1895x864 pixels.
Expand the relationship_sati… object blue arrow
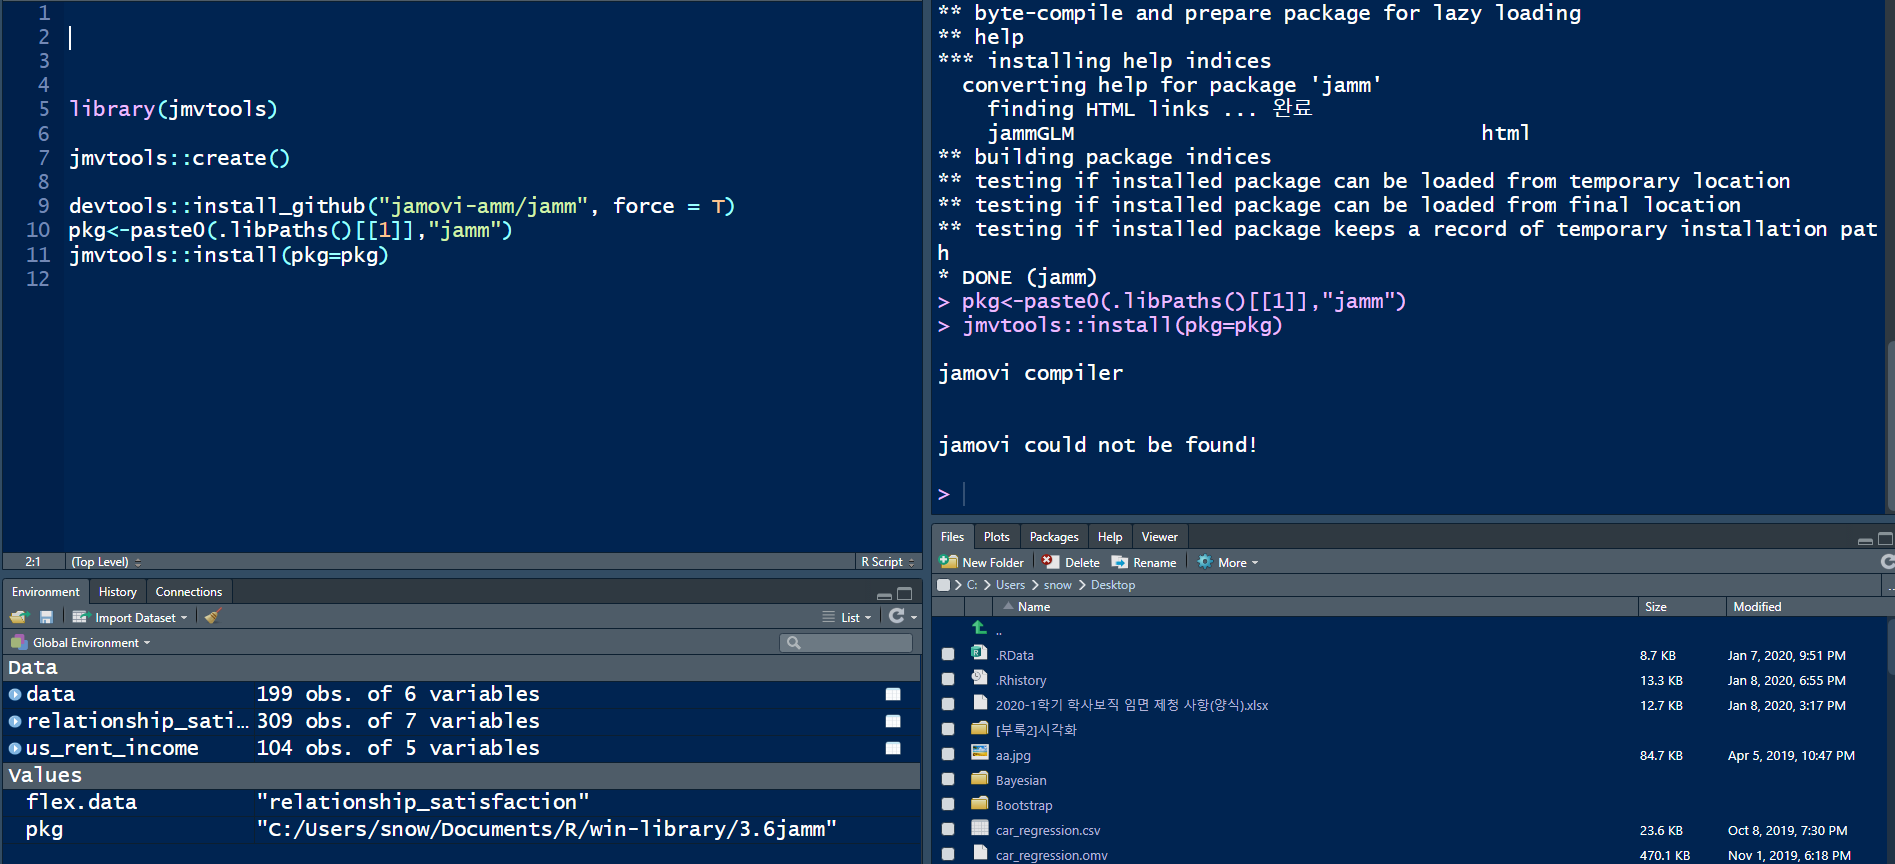pyautogui.click(x=15, y=721)
